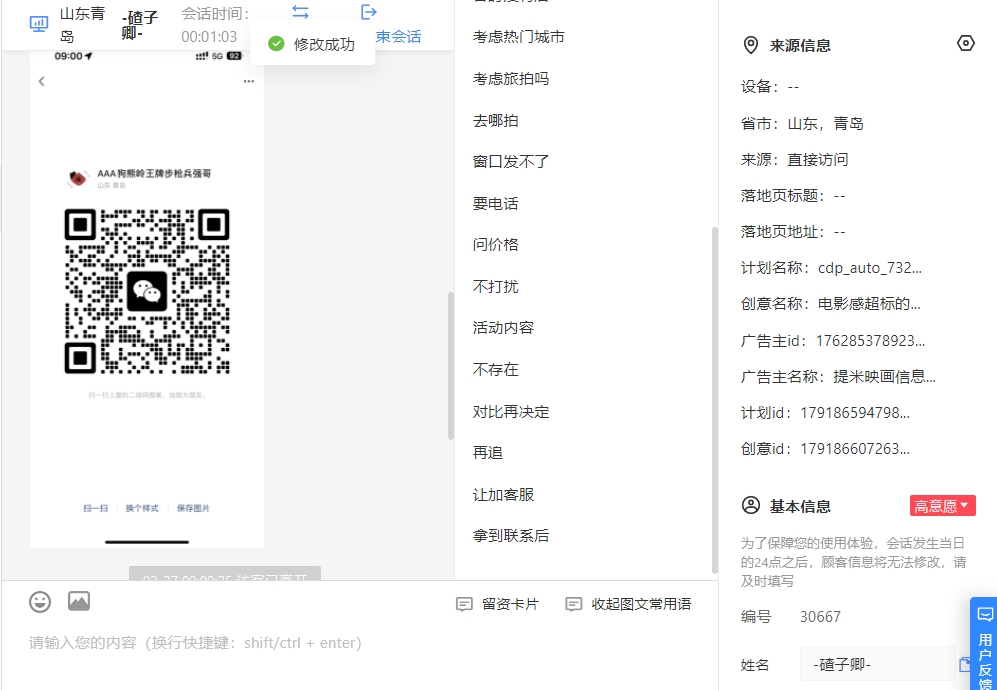Viewport: 997px width, 690px height.
Task: Select quick phrase 去哪拍
Action: 495,120
